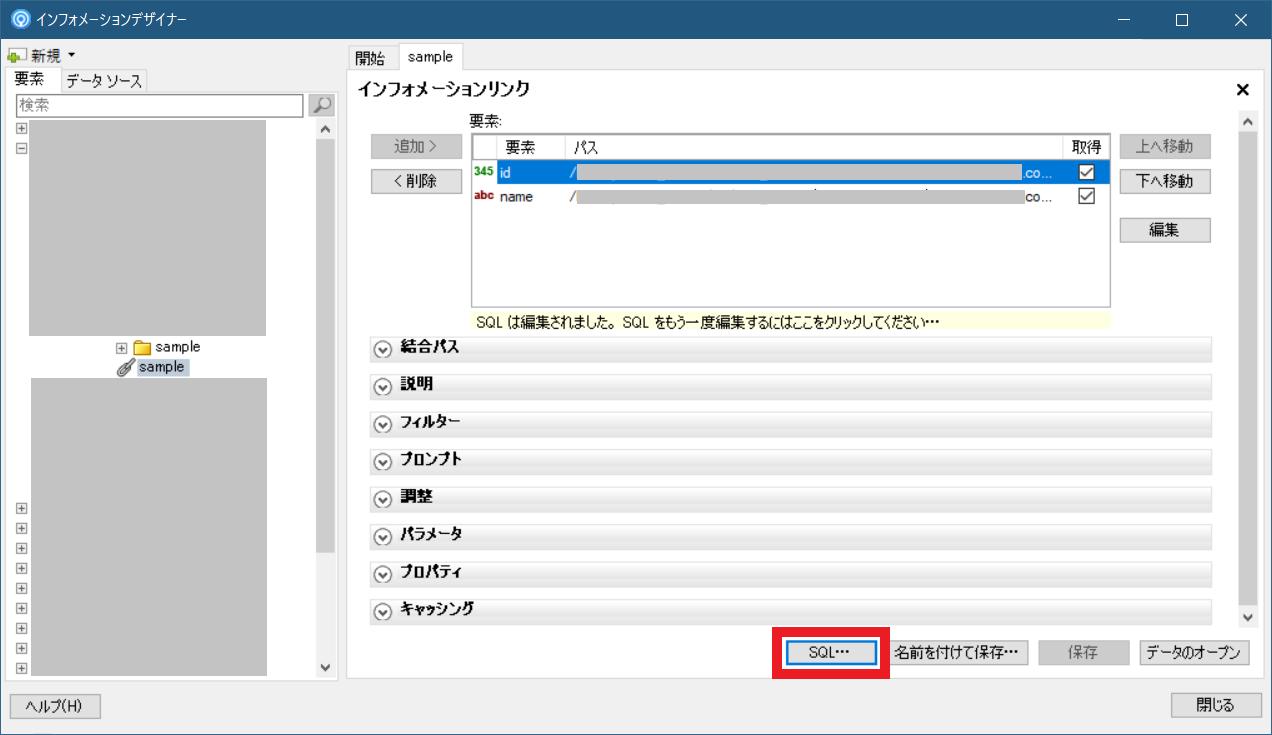Screen dimensions: 1272x735
Task: Switch to the 要素 tab
Action: (29, 80)
